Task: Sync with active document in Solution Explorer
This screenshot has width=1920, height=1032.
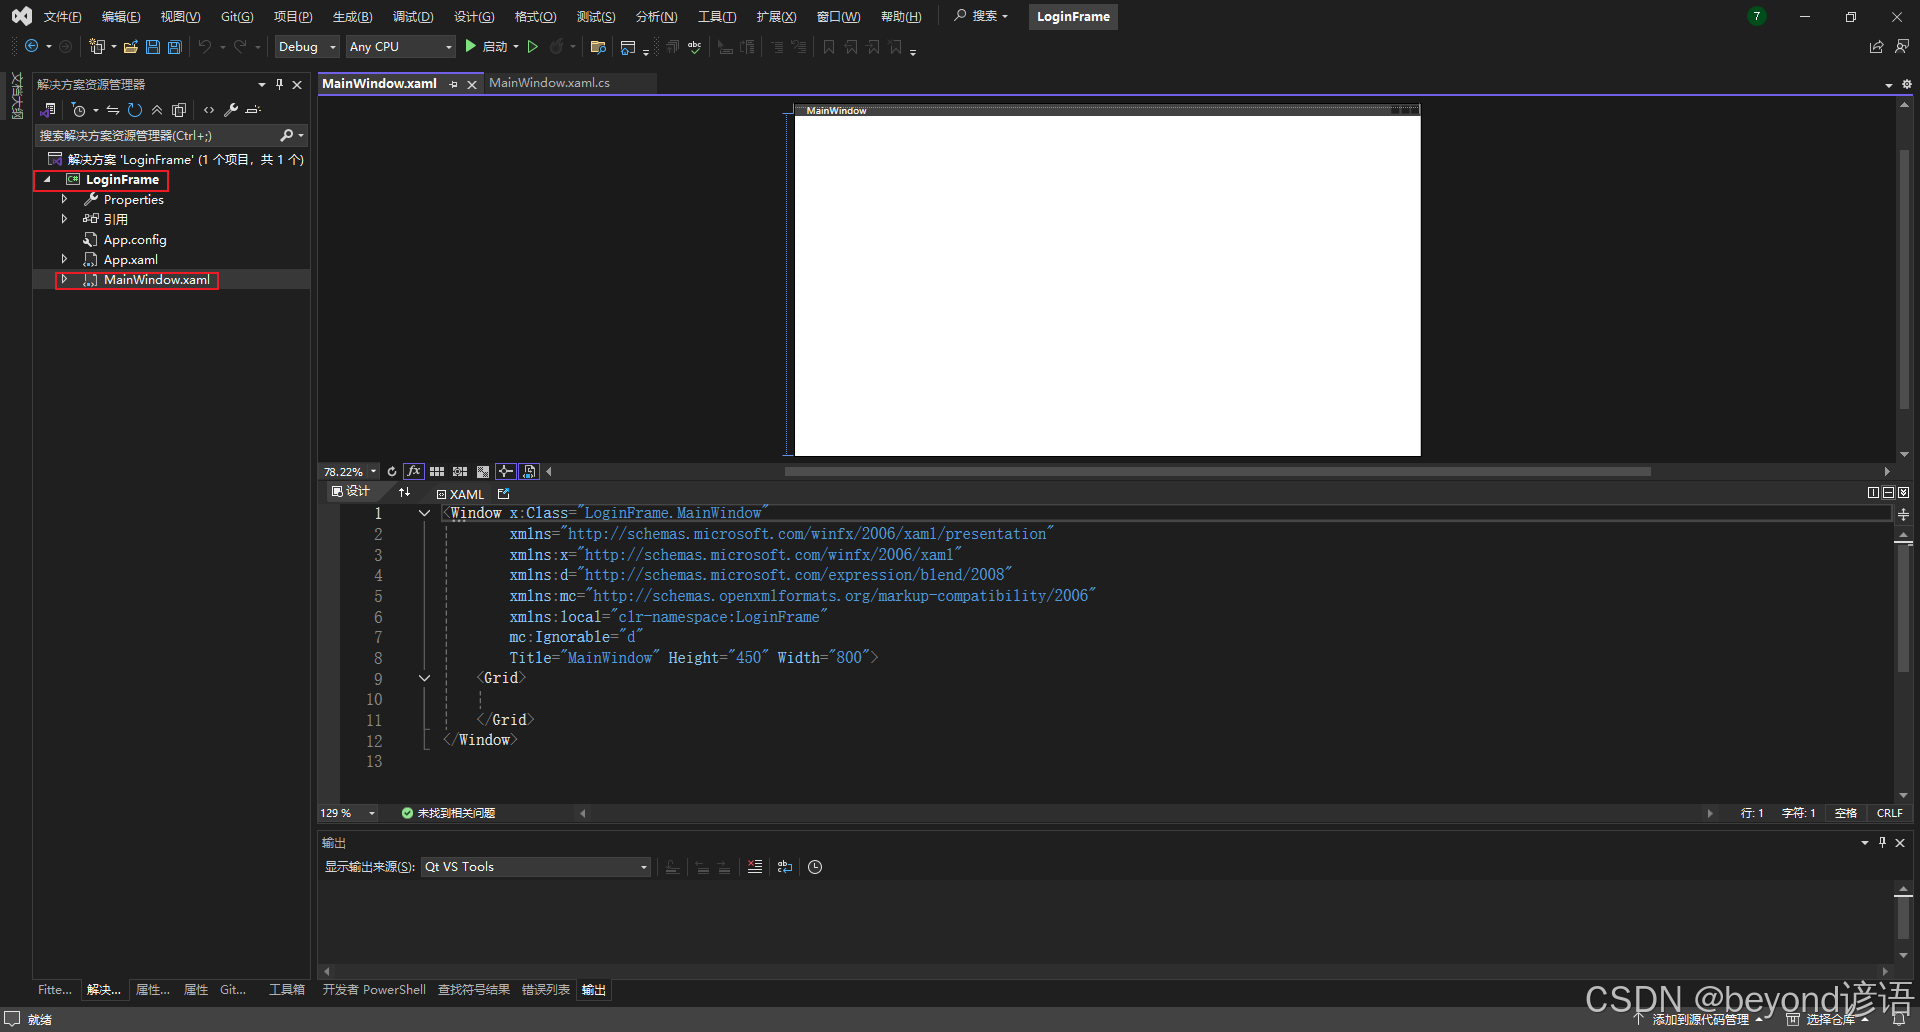Action: 113,110
